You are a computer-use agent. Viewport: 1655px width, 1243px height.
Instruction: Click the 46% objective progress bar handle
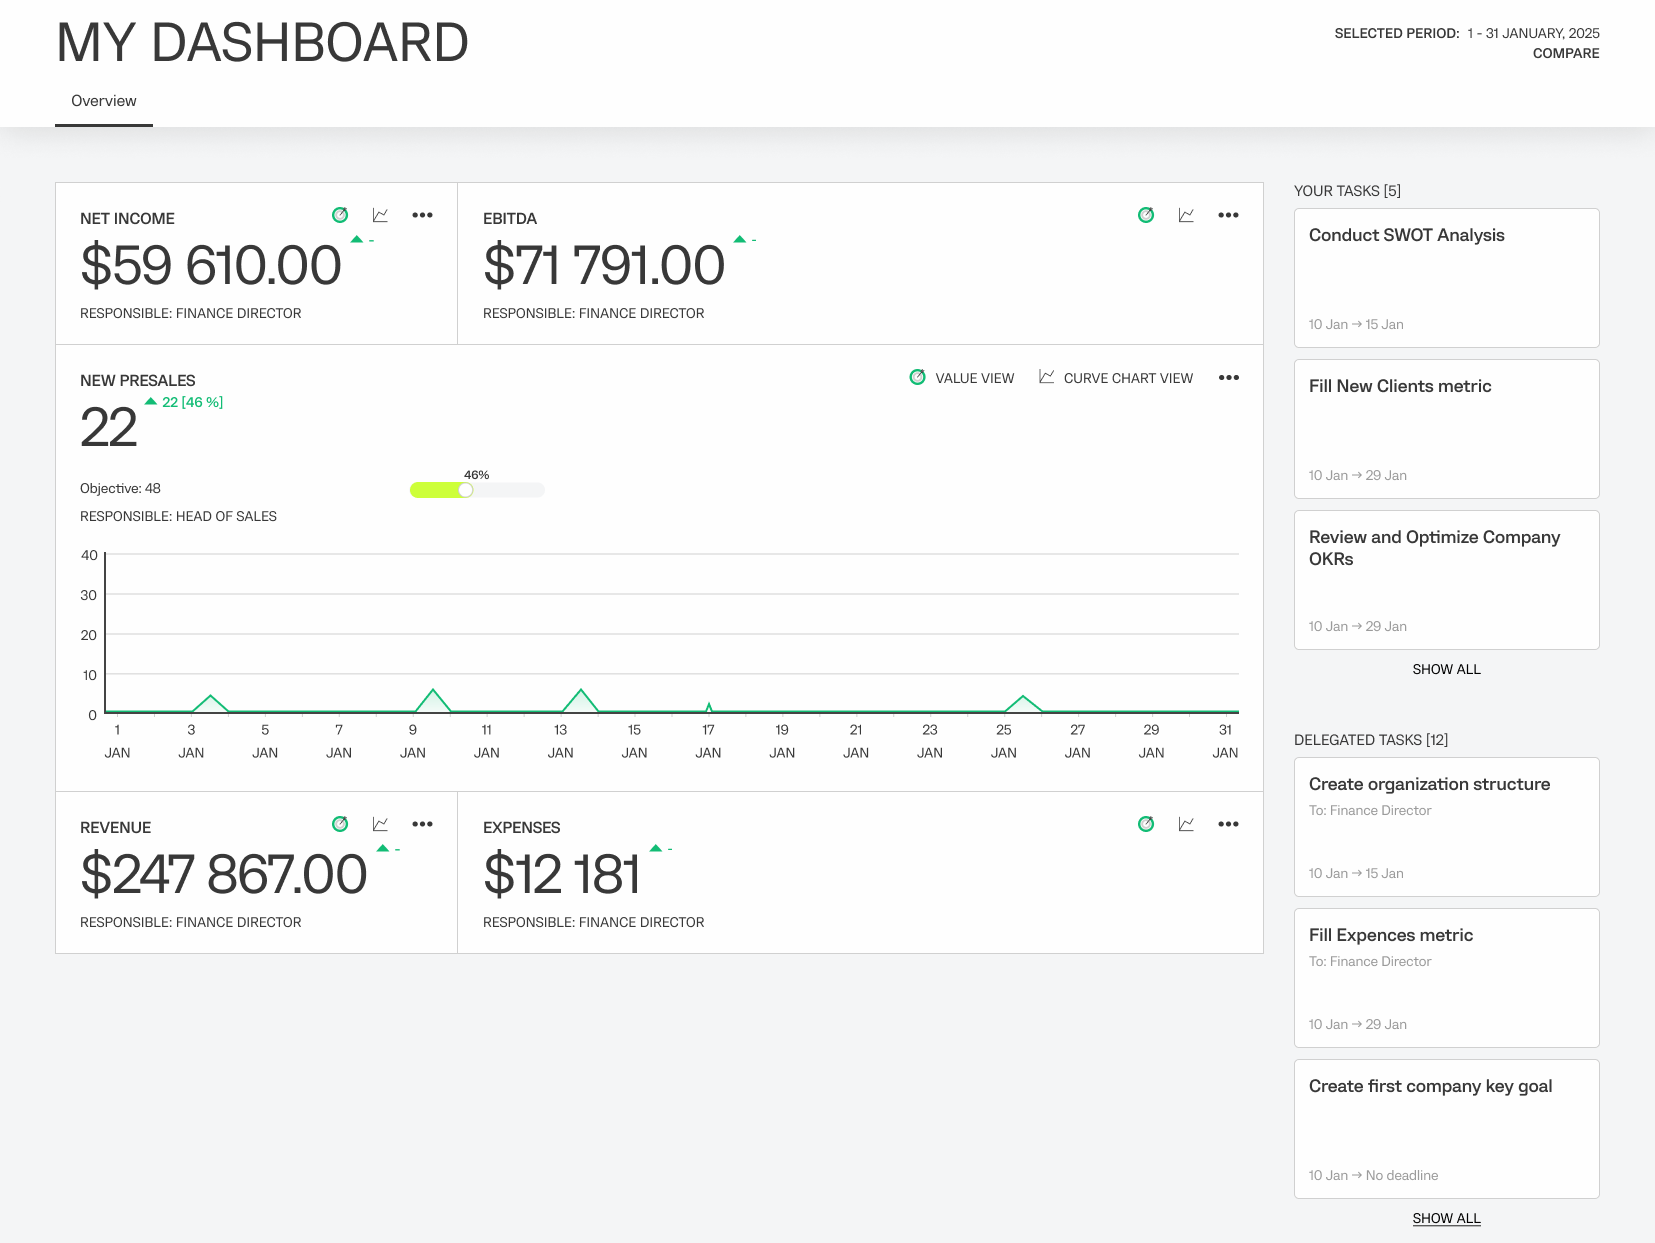click(x=466, y=490)
